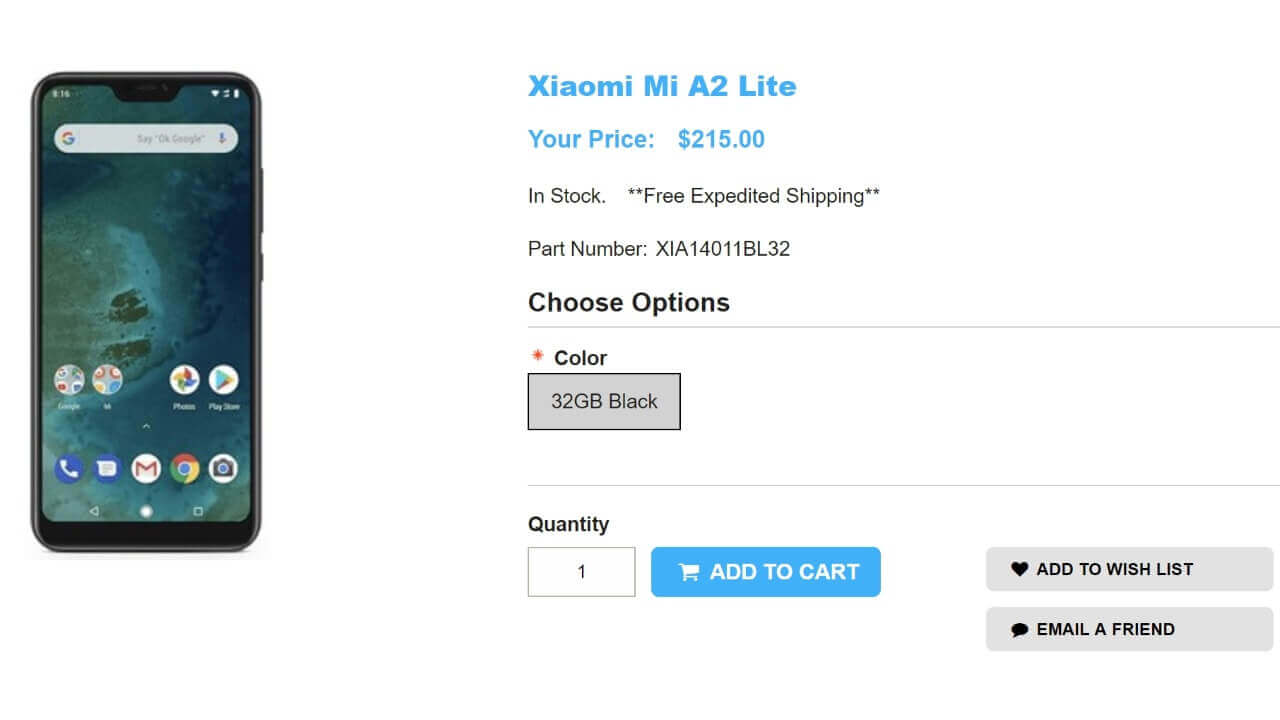The width and height of the screenshot is (1280, 720).
Task: Open the Mi folder icon on the phone image
Action: click(107, 380)
